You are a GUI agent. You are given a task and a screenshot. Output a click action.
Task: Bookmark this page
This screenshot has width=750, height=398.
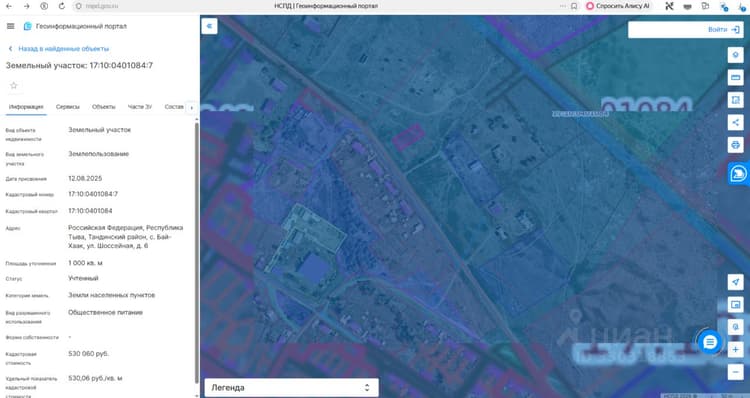click(574, 6)
